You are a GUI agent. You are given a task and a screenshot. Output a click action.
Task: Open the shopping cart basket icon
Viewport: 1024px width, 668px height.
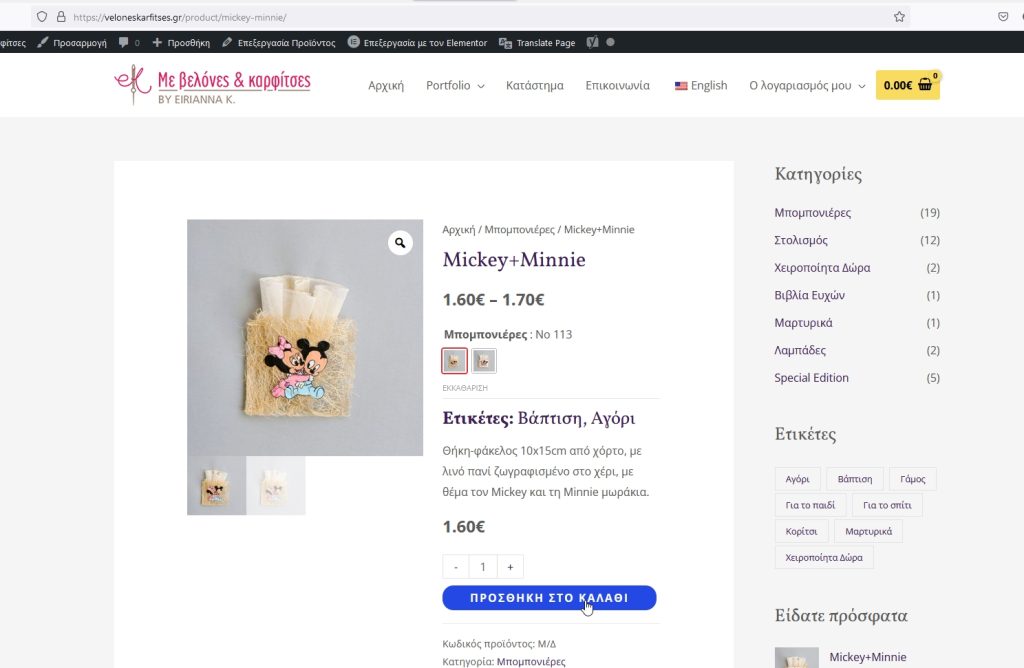click(925, 85)
